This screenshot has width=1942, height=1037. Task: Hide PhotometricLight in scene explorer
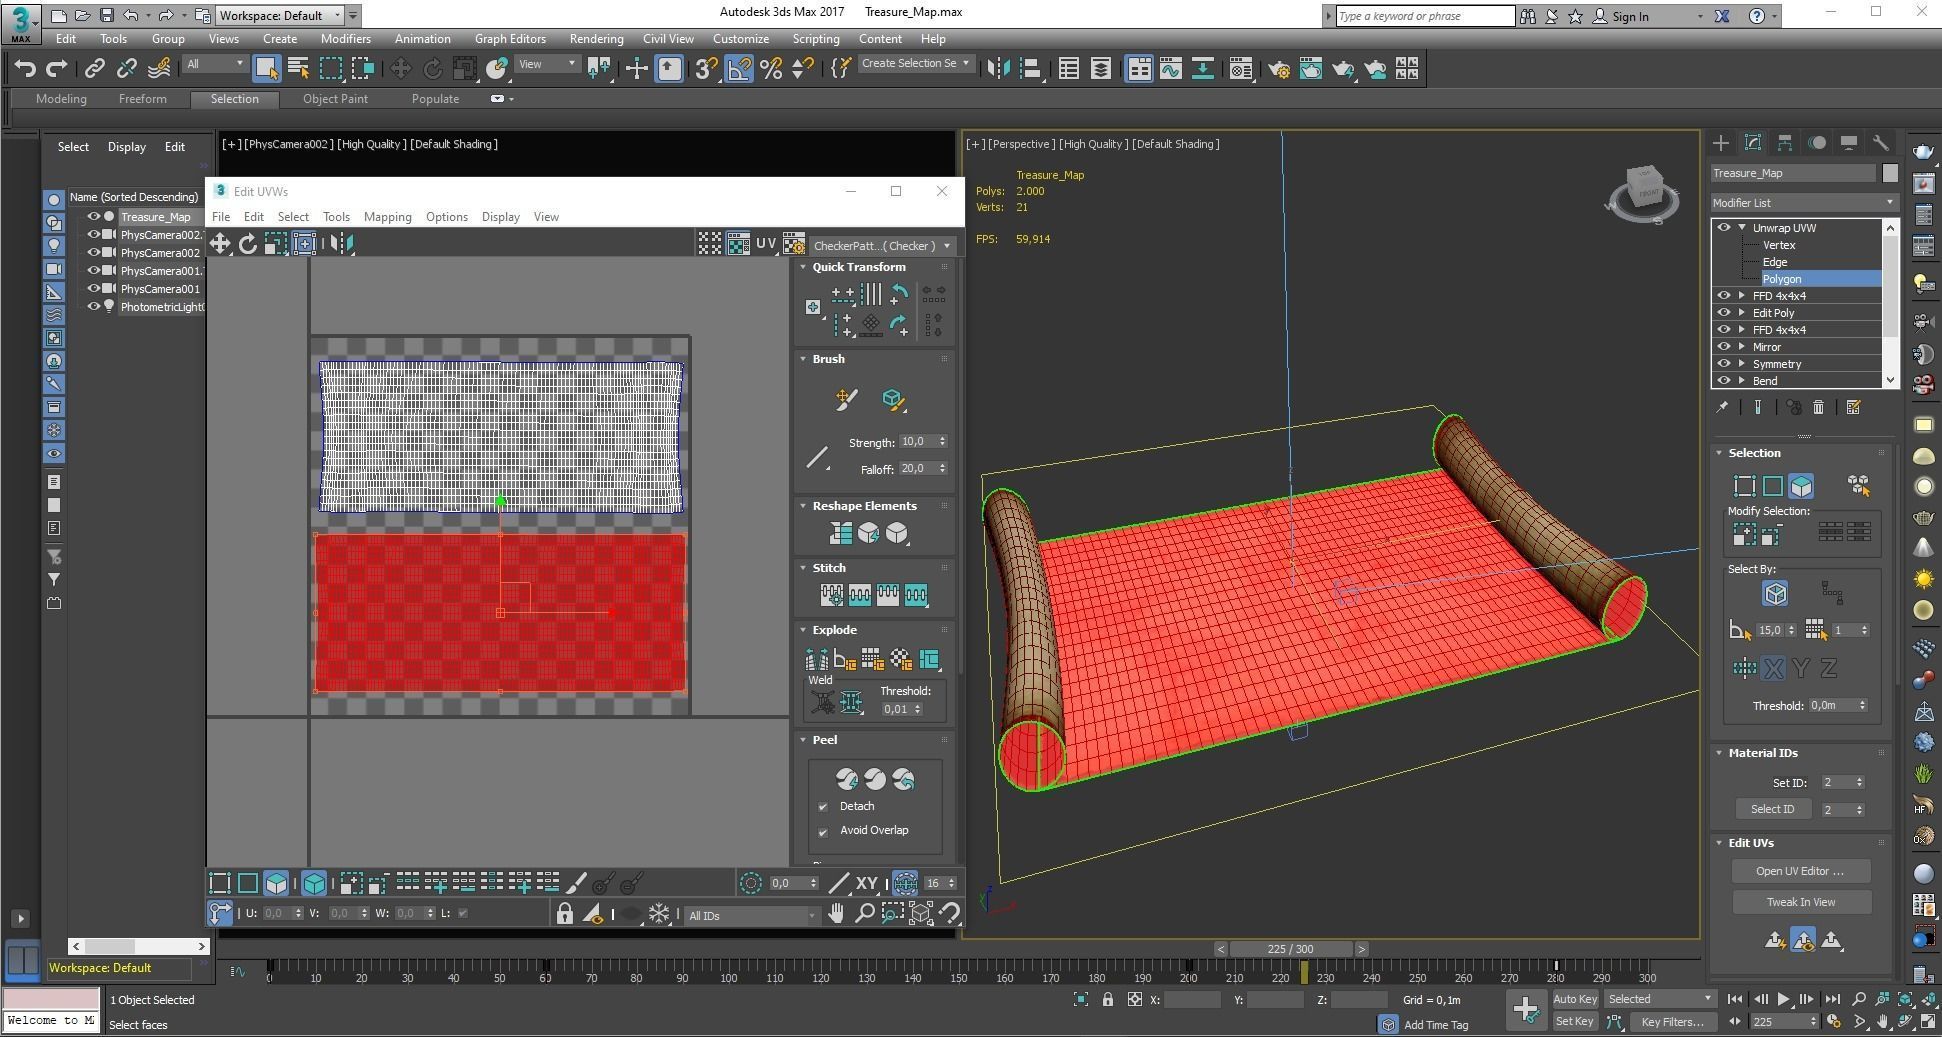[94, 306]
